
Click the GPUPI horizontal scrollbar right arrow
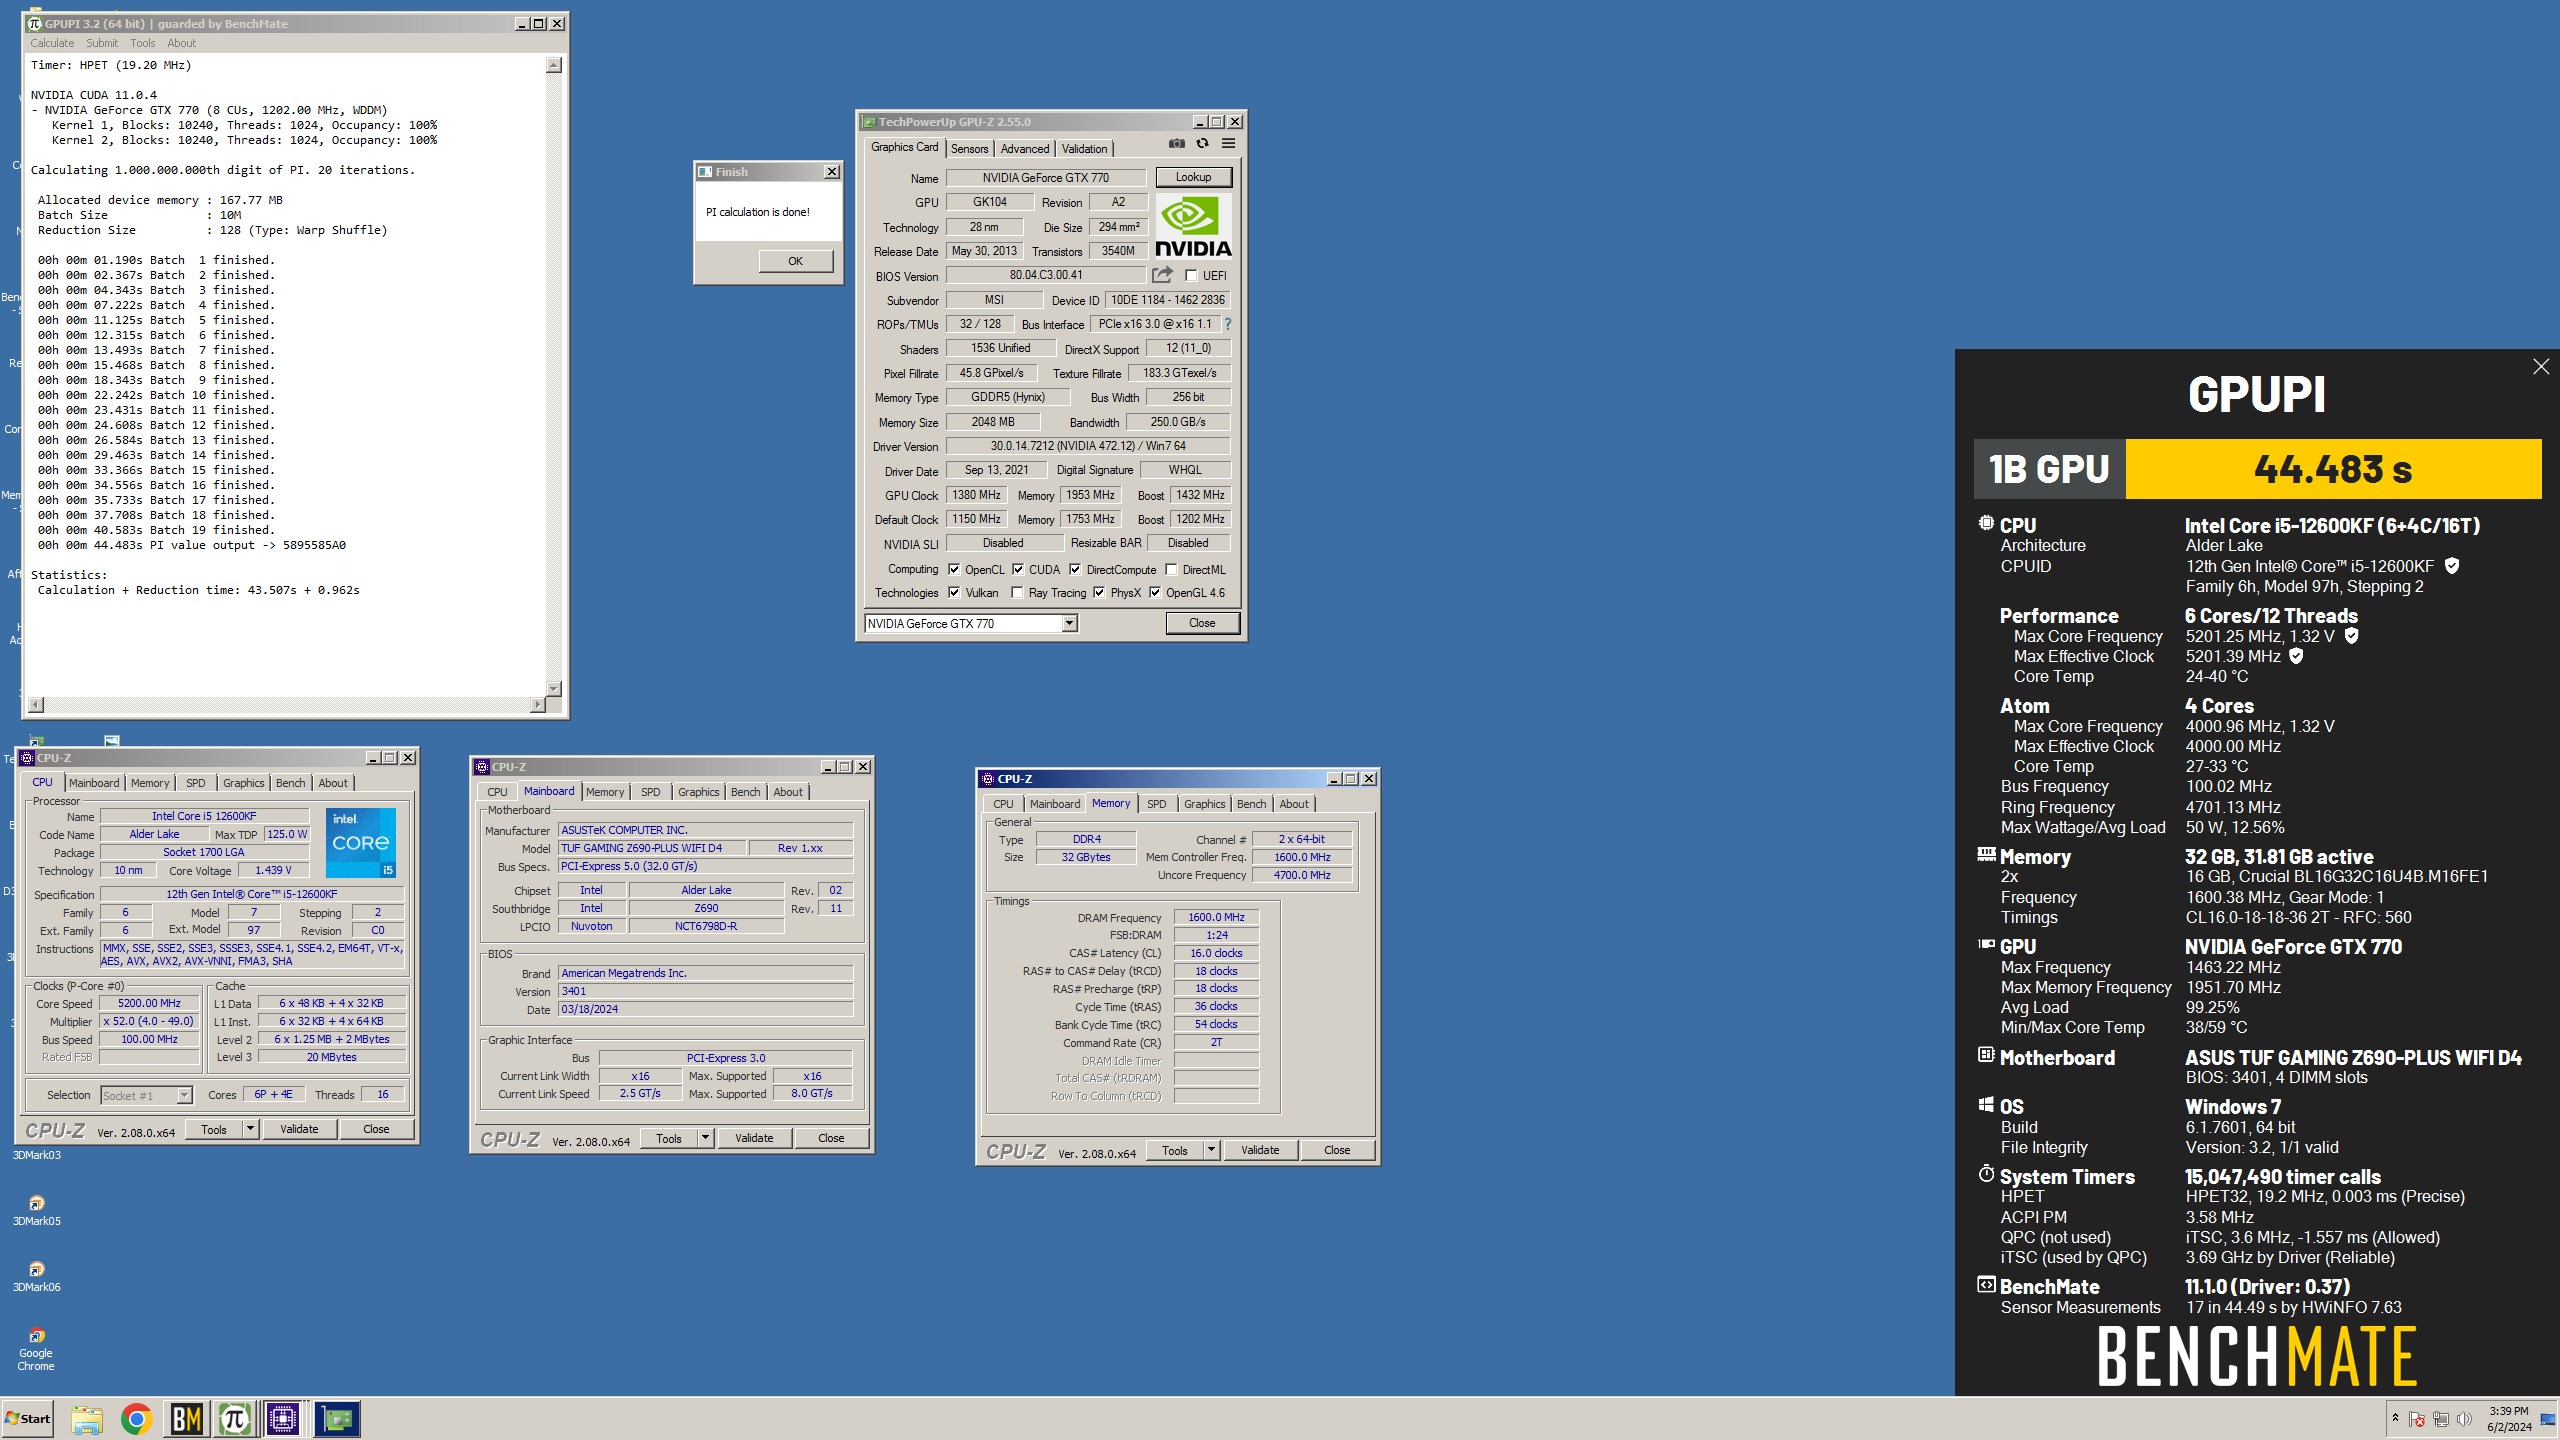coord(538,705)
